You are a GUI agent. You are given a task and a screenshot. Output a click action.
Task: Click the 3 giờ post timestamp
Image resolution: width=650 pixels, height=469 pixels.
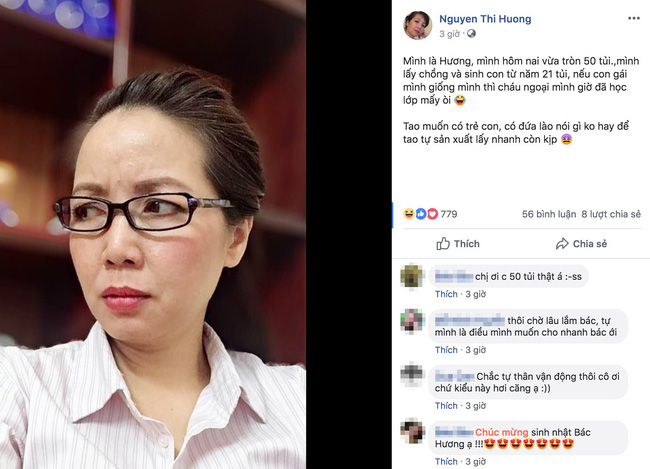tap(449, 34)
